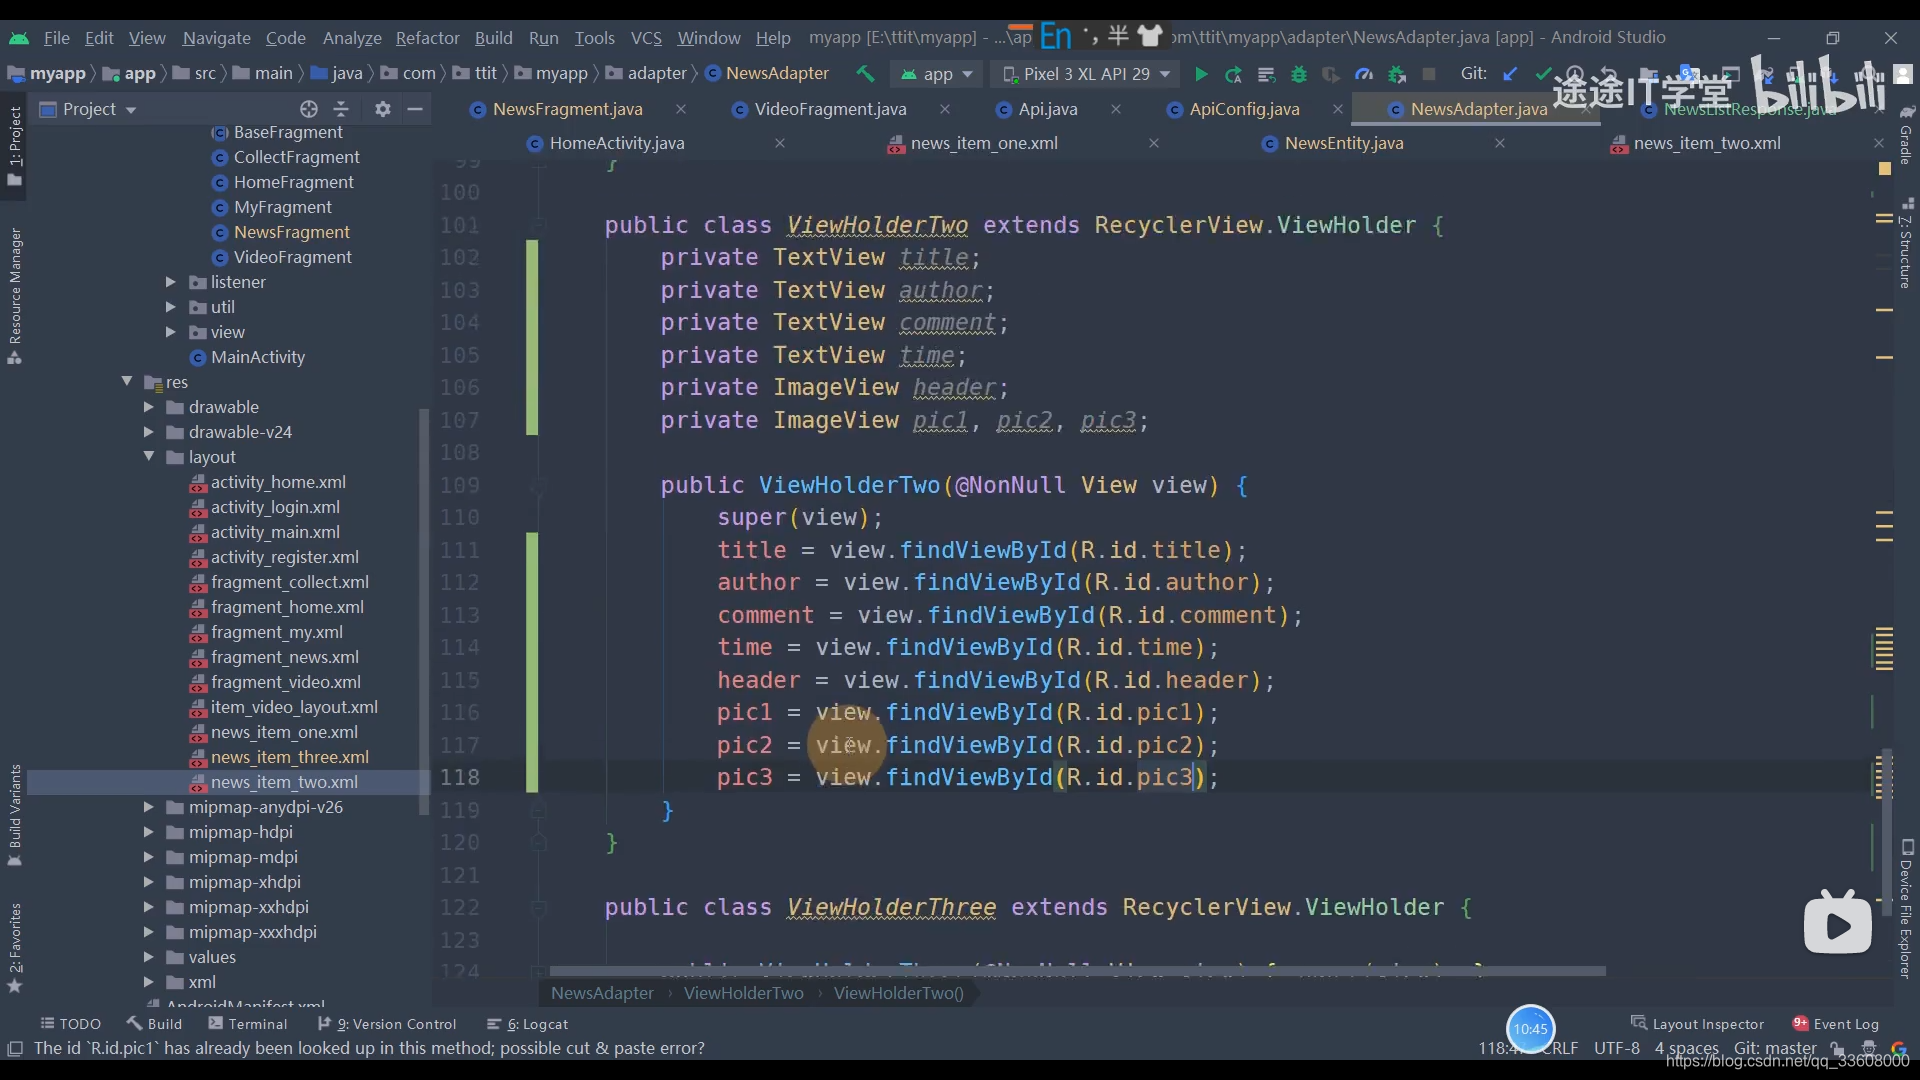
Task: Locate opened file in Project tree
Action: click(x=309, y=109)
